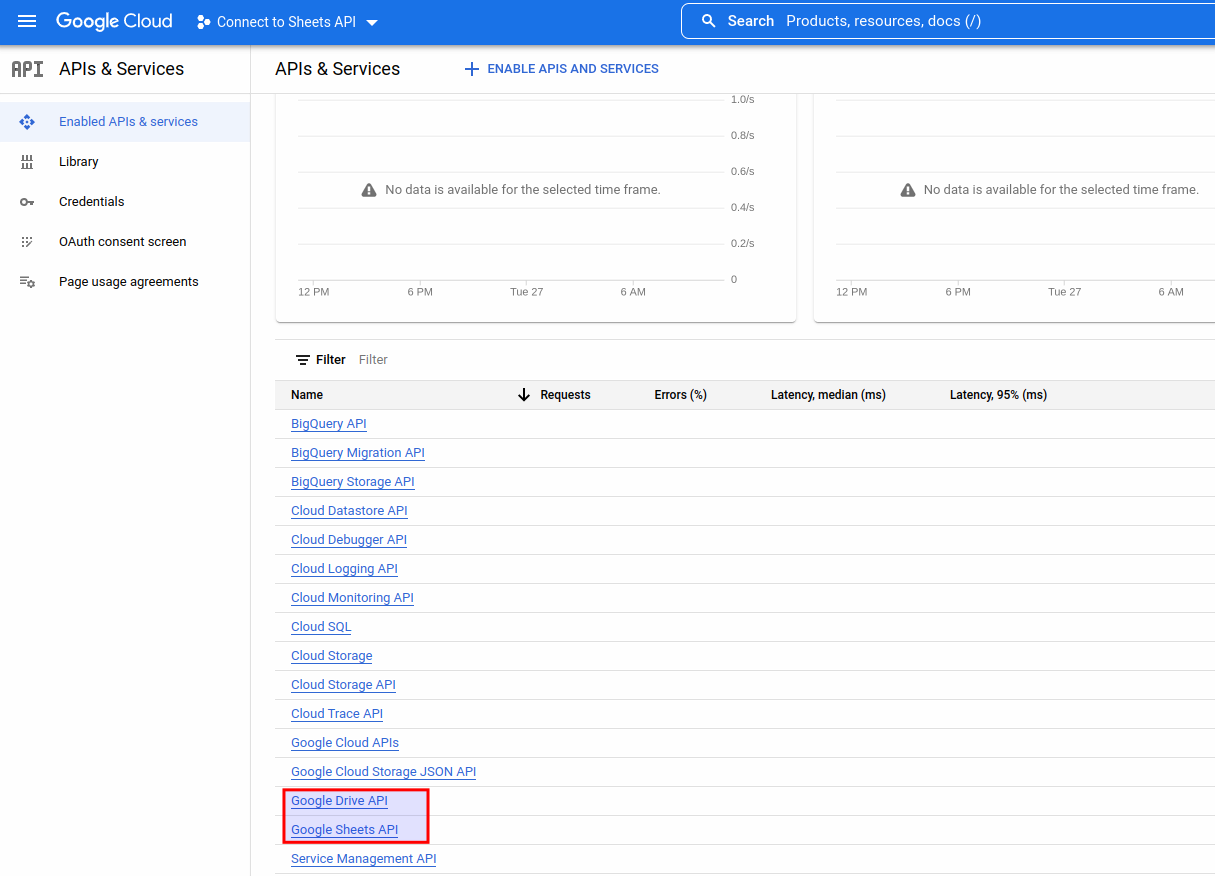The image size is (1215, 876).
Task: Click the Enabled APIs & services sidebar icon
Action: (27, 122)
